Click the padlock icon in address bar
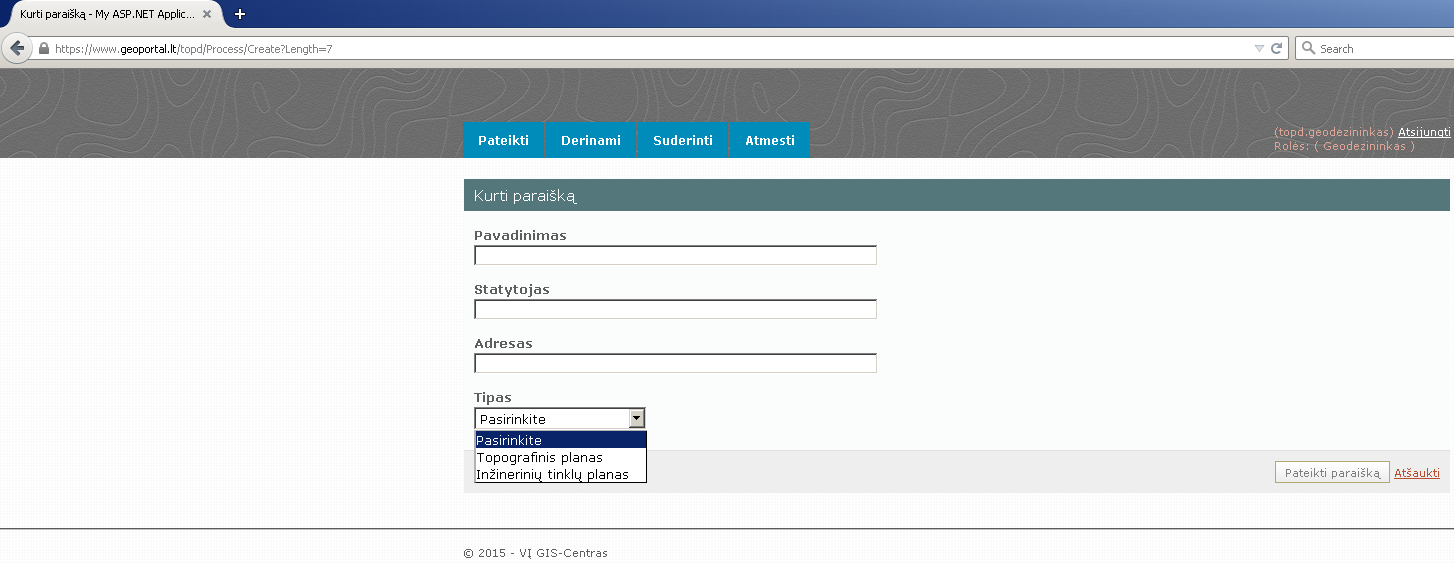This screenshot has height=563, width=1454. (x=43, y=48)
